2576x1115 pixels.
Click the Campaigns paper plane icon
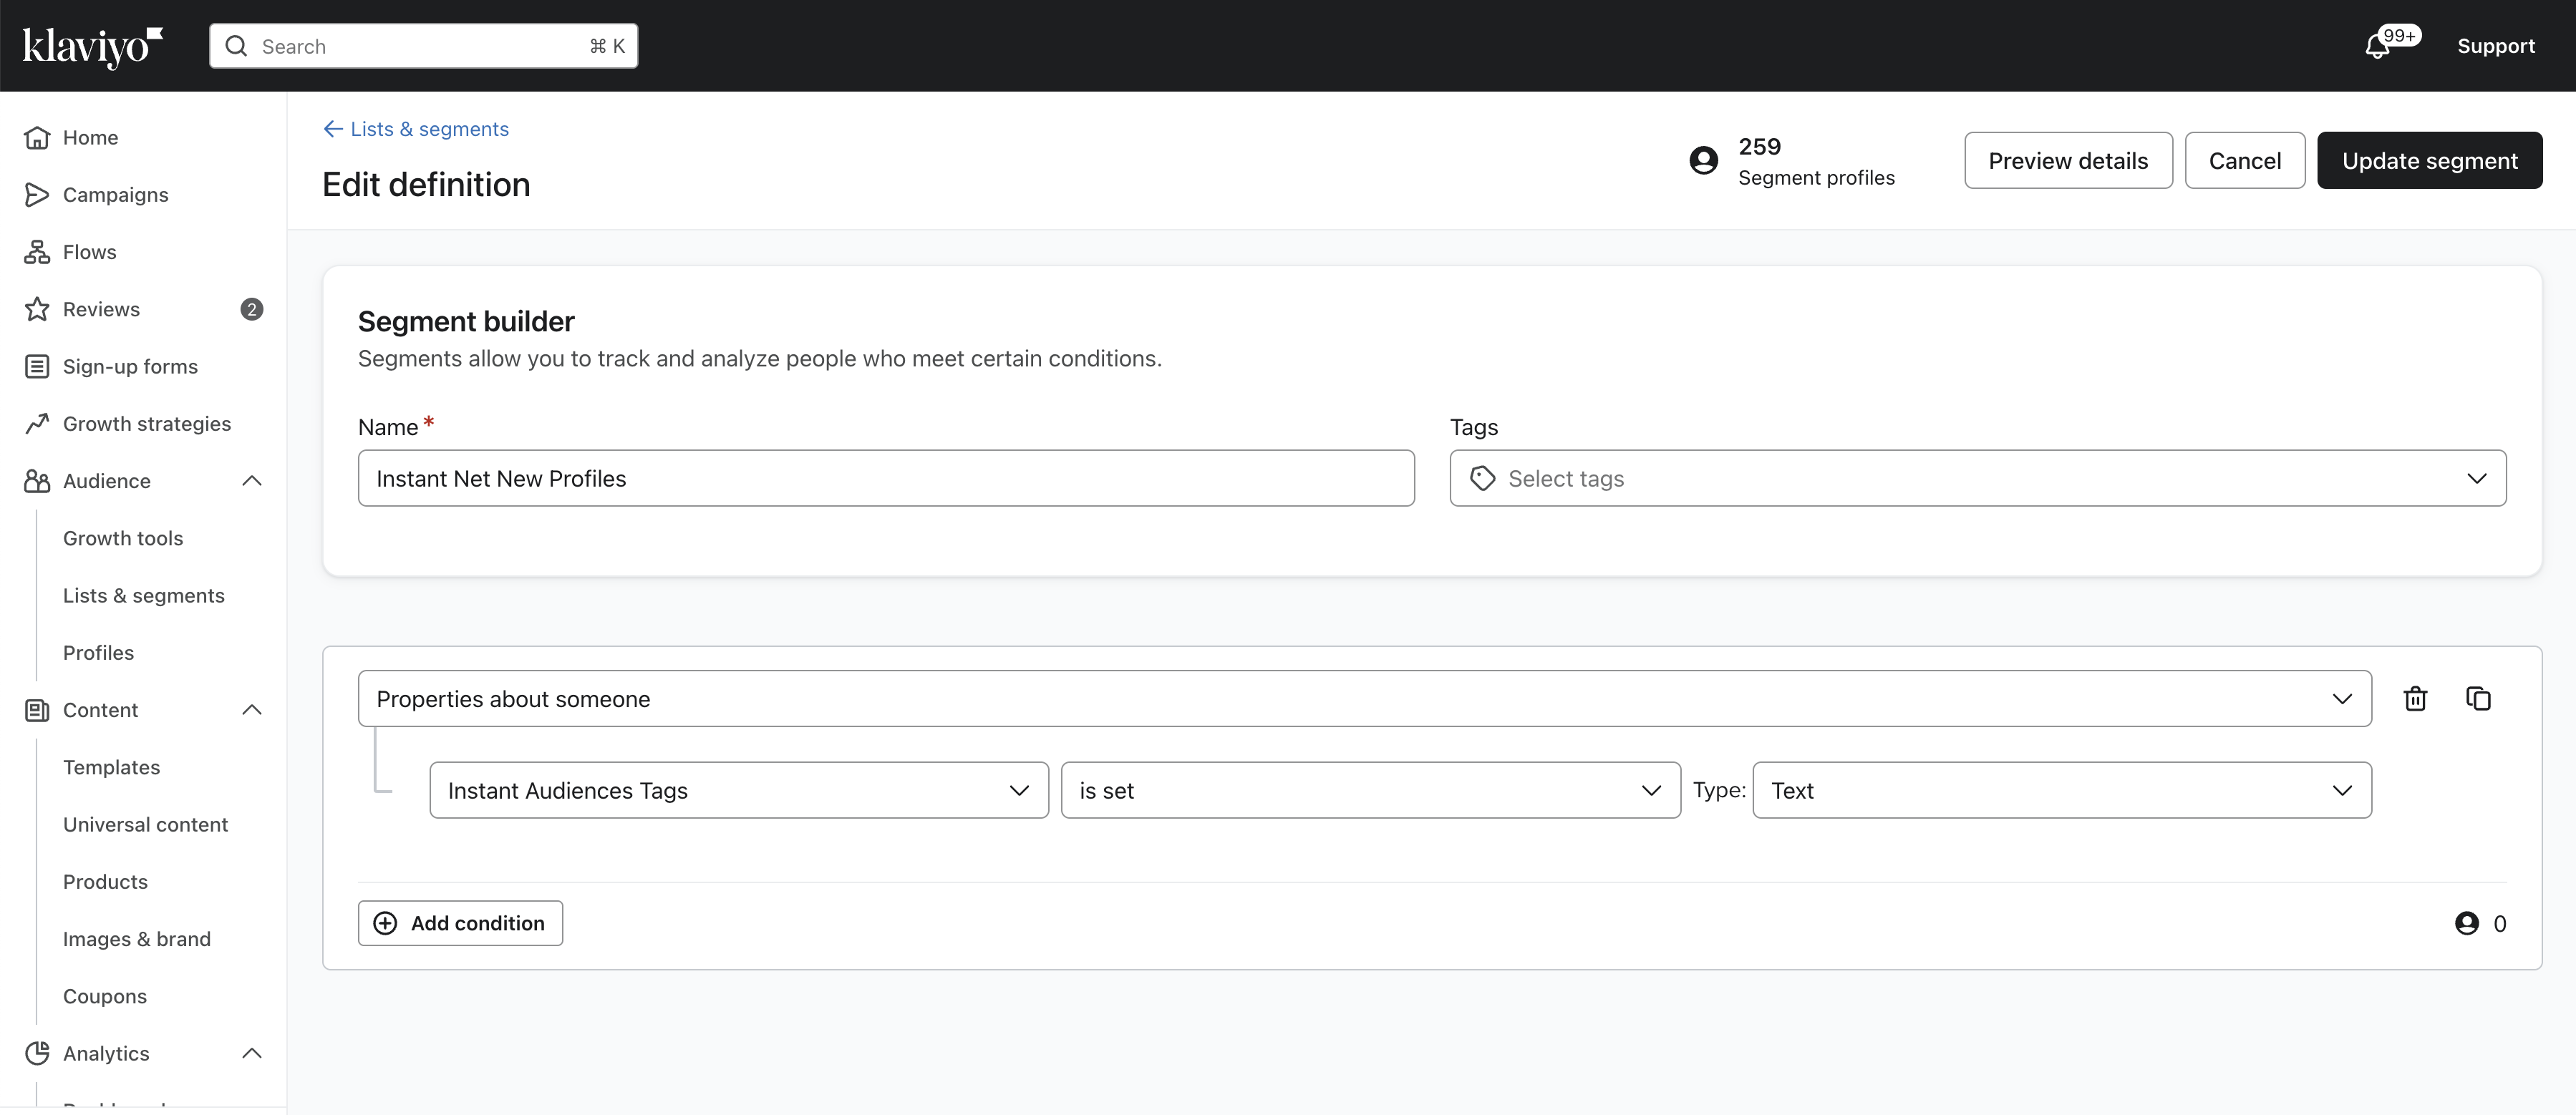click(x=37, y=195)
